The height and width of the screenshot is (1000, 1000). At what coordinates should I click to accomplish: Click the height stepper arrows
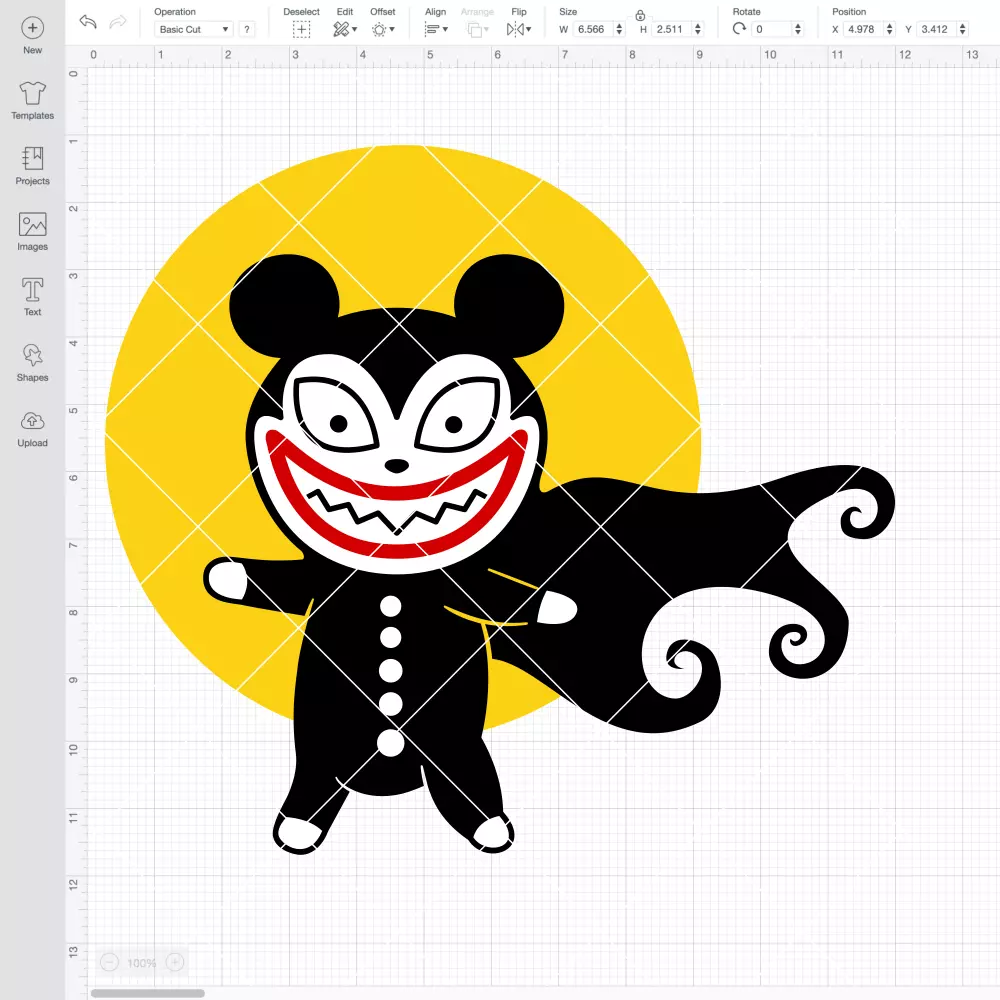[x=698, y=29]
